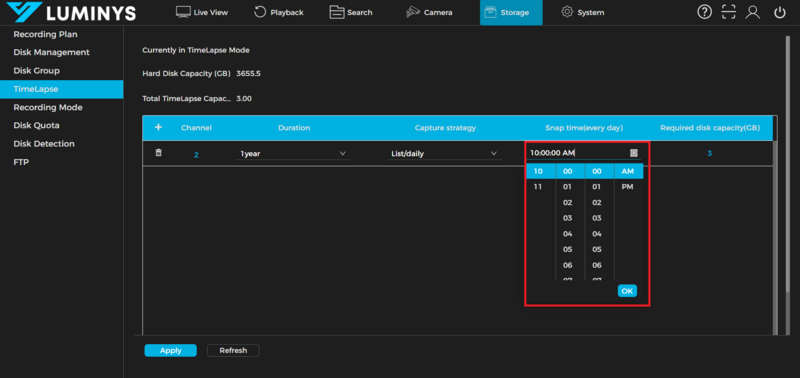The image size is (800, 378).
Task: Click the Snap time(every day) column header
Action: (x=584, y=128)
